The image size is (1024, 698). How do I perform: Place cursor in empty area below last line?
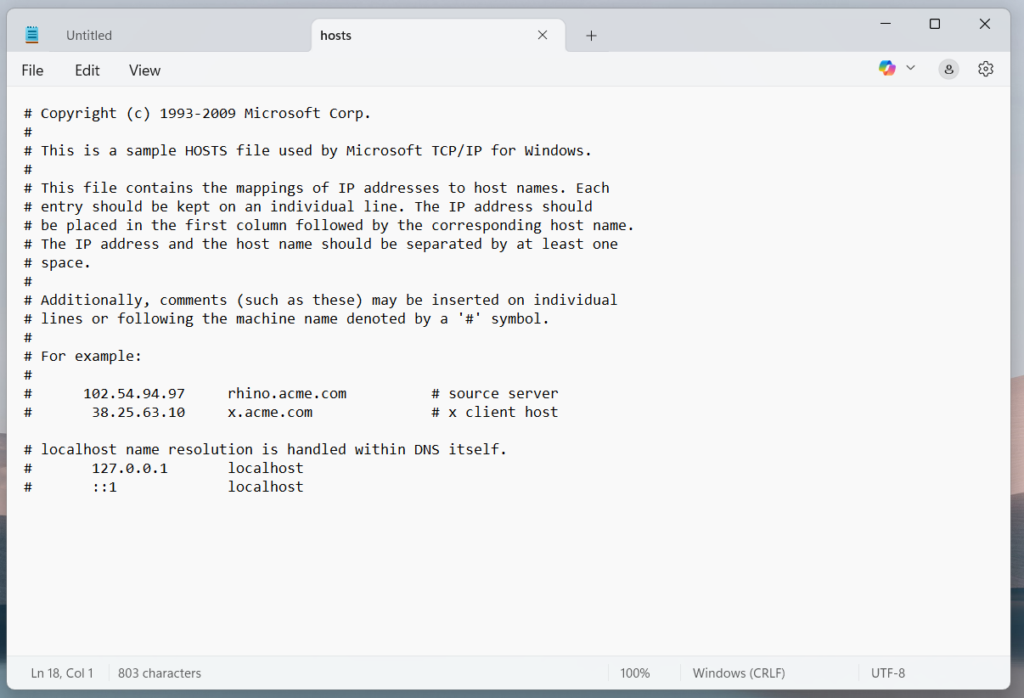tap(509, 575)
